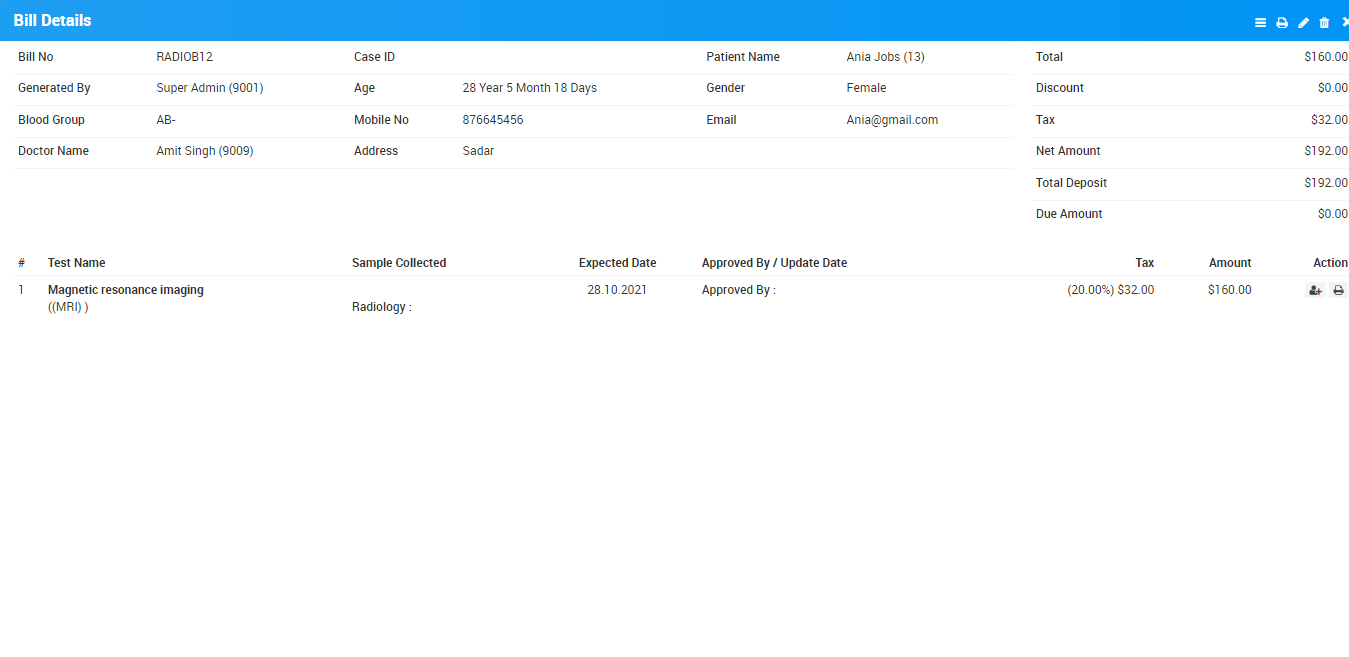This screenshot has width=1349, height=657.
Task: Click the Sample Collected column header
Action: pos(399,263)
